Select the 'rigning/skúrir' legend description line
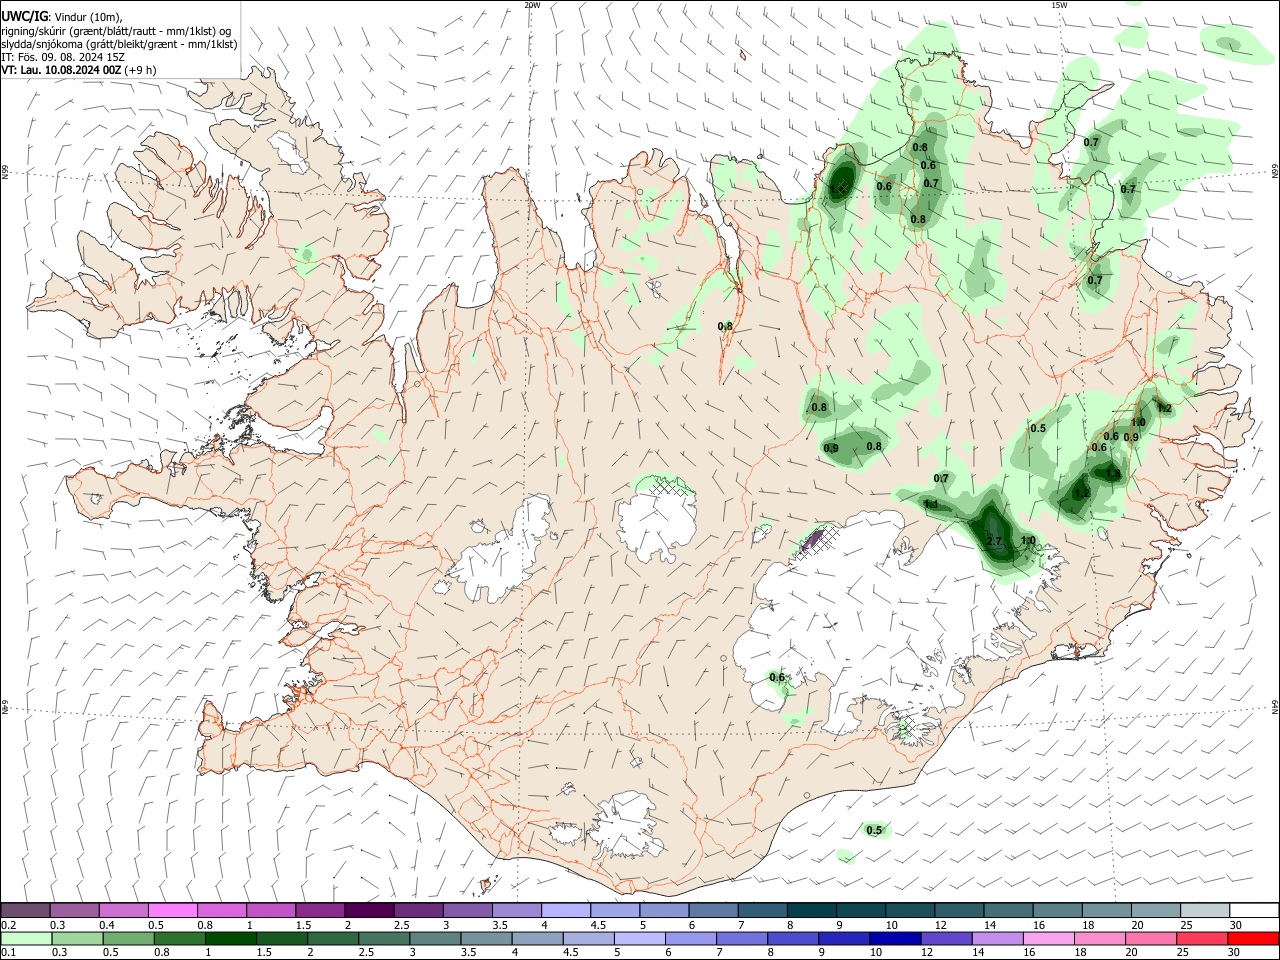Viewport: 1280px width, 960px height. (116, 31)
